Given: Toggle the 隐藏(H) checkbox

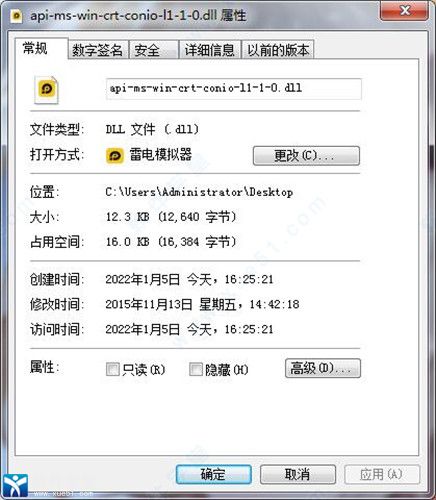Looking at the screenshot, I should coord(195,369).
